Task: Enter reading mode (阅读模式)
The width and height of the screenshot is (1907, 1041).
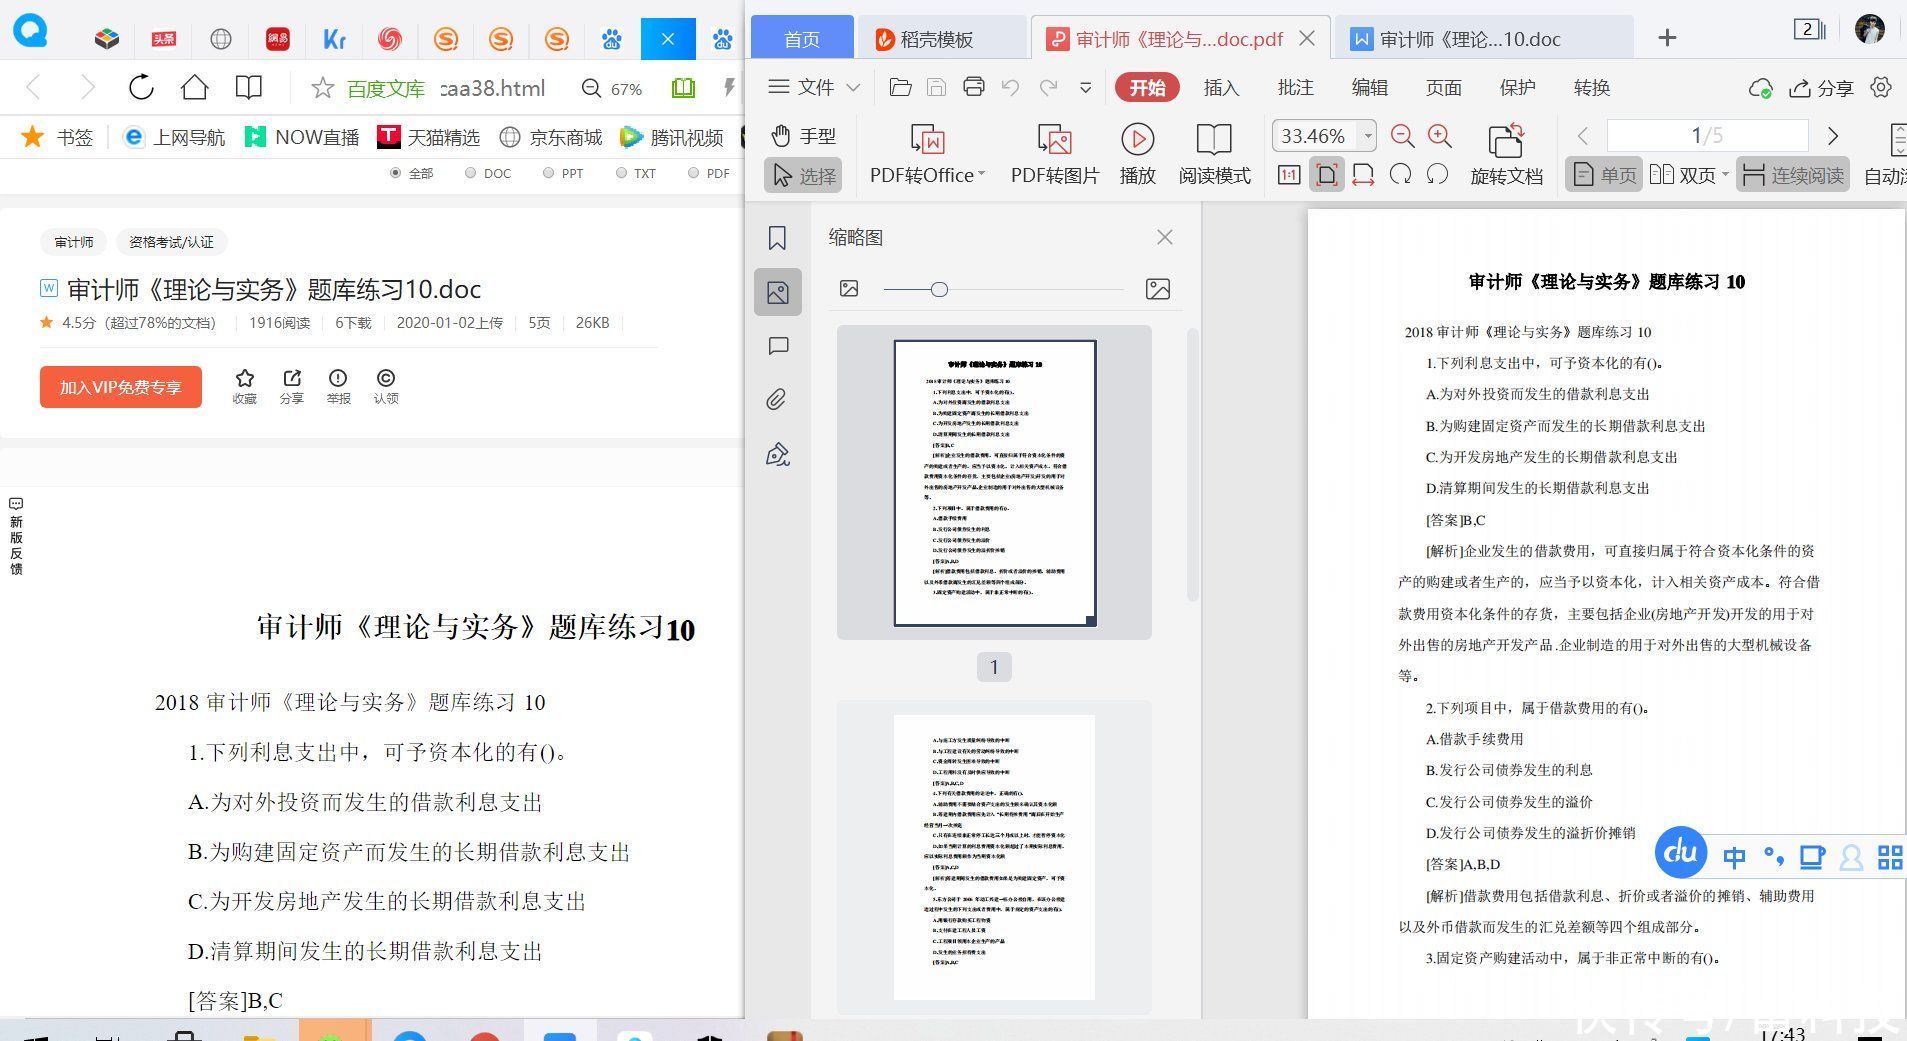Action: [1214, 154]
